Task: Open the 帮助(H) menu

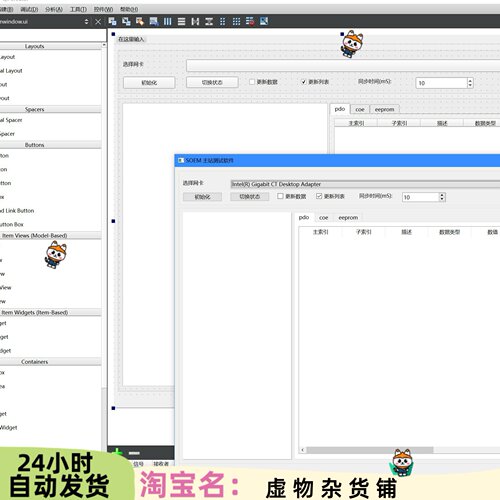Action: pyautogui.click(x=129, y=9)
